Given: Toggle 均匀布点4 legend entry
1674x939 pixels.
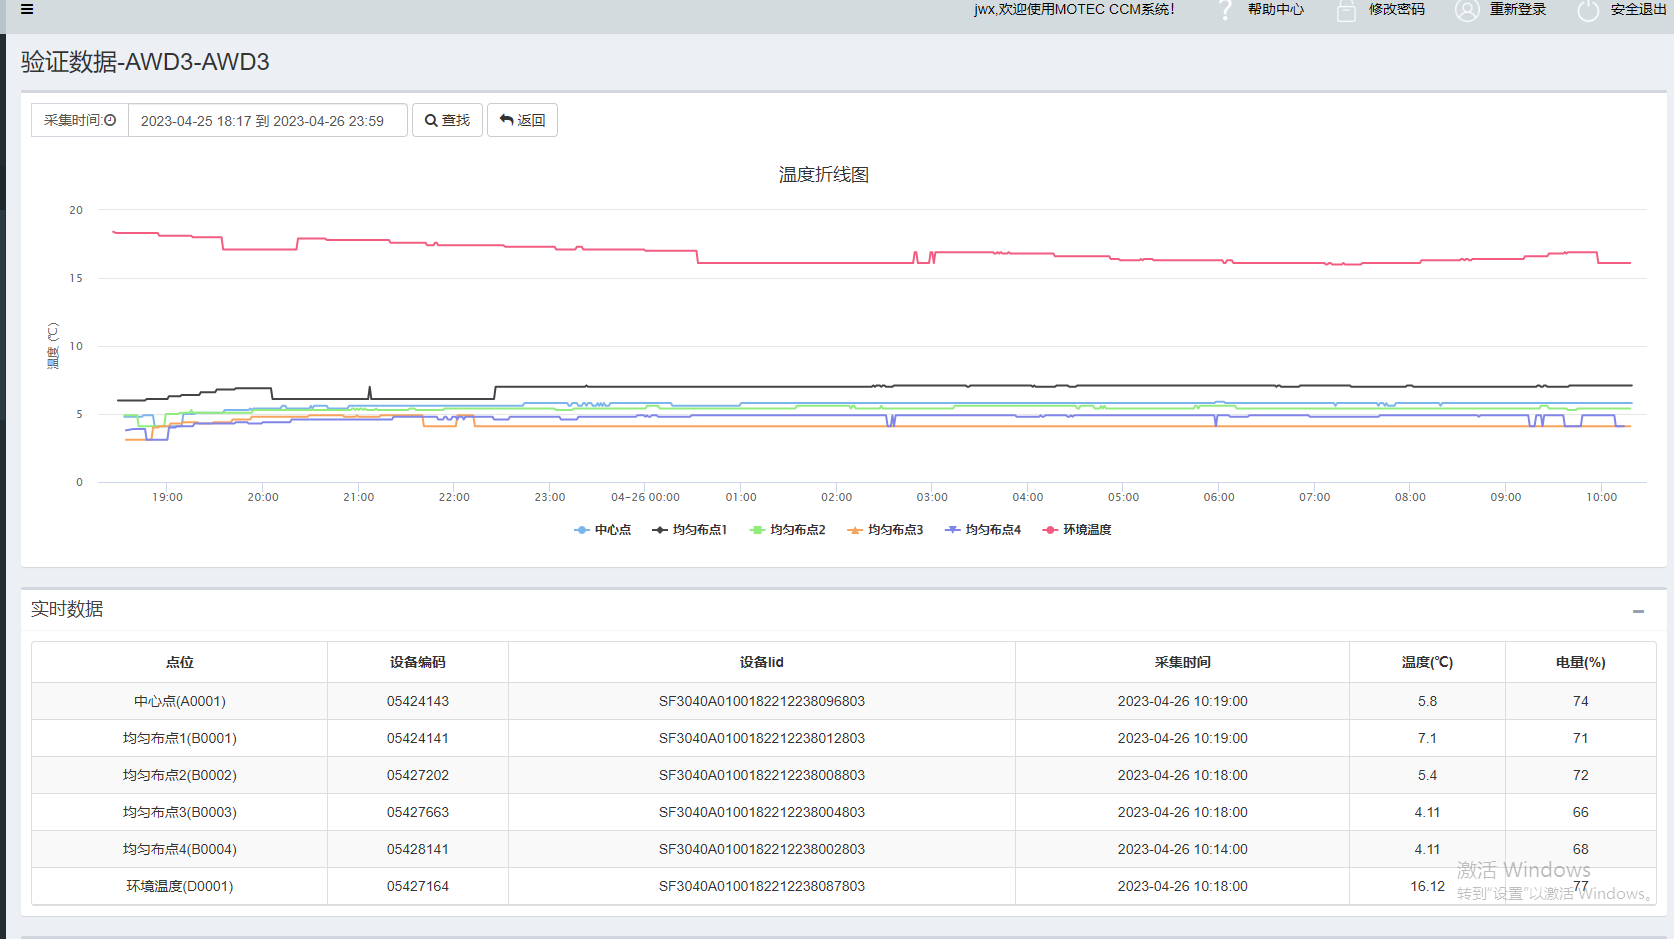Looking at the screenshot, I should coord(983,530).
